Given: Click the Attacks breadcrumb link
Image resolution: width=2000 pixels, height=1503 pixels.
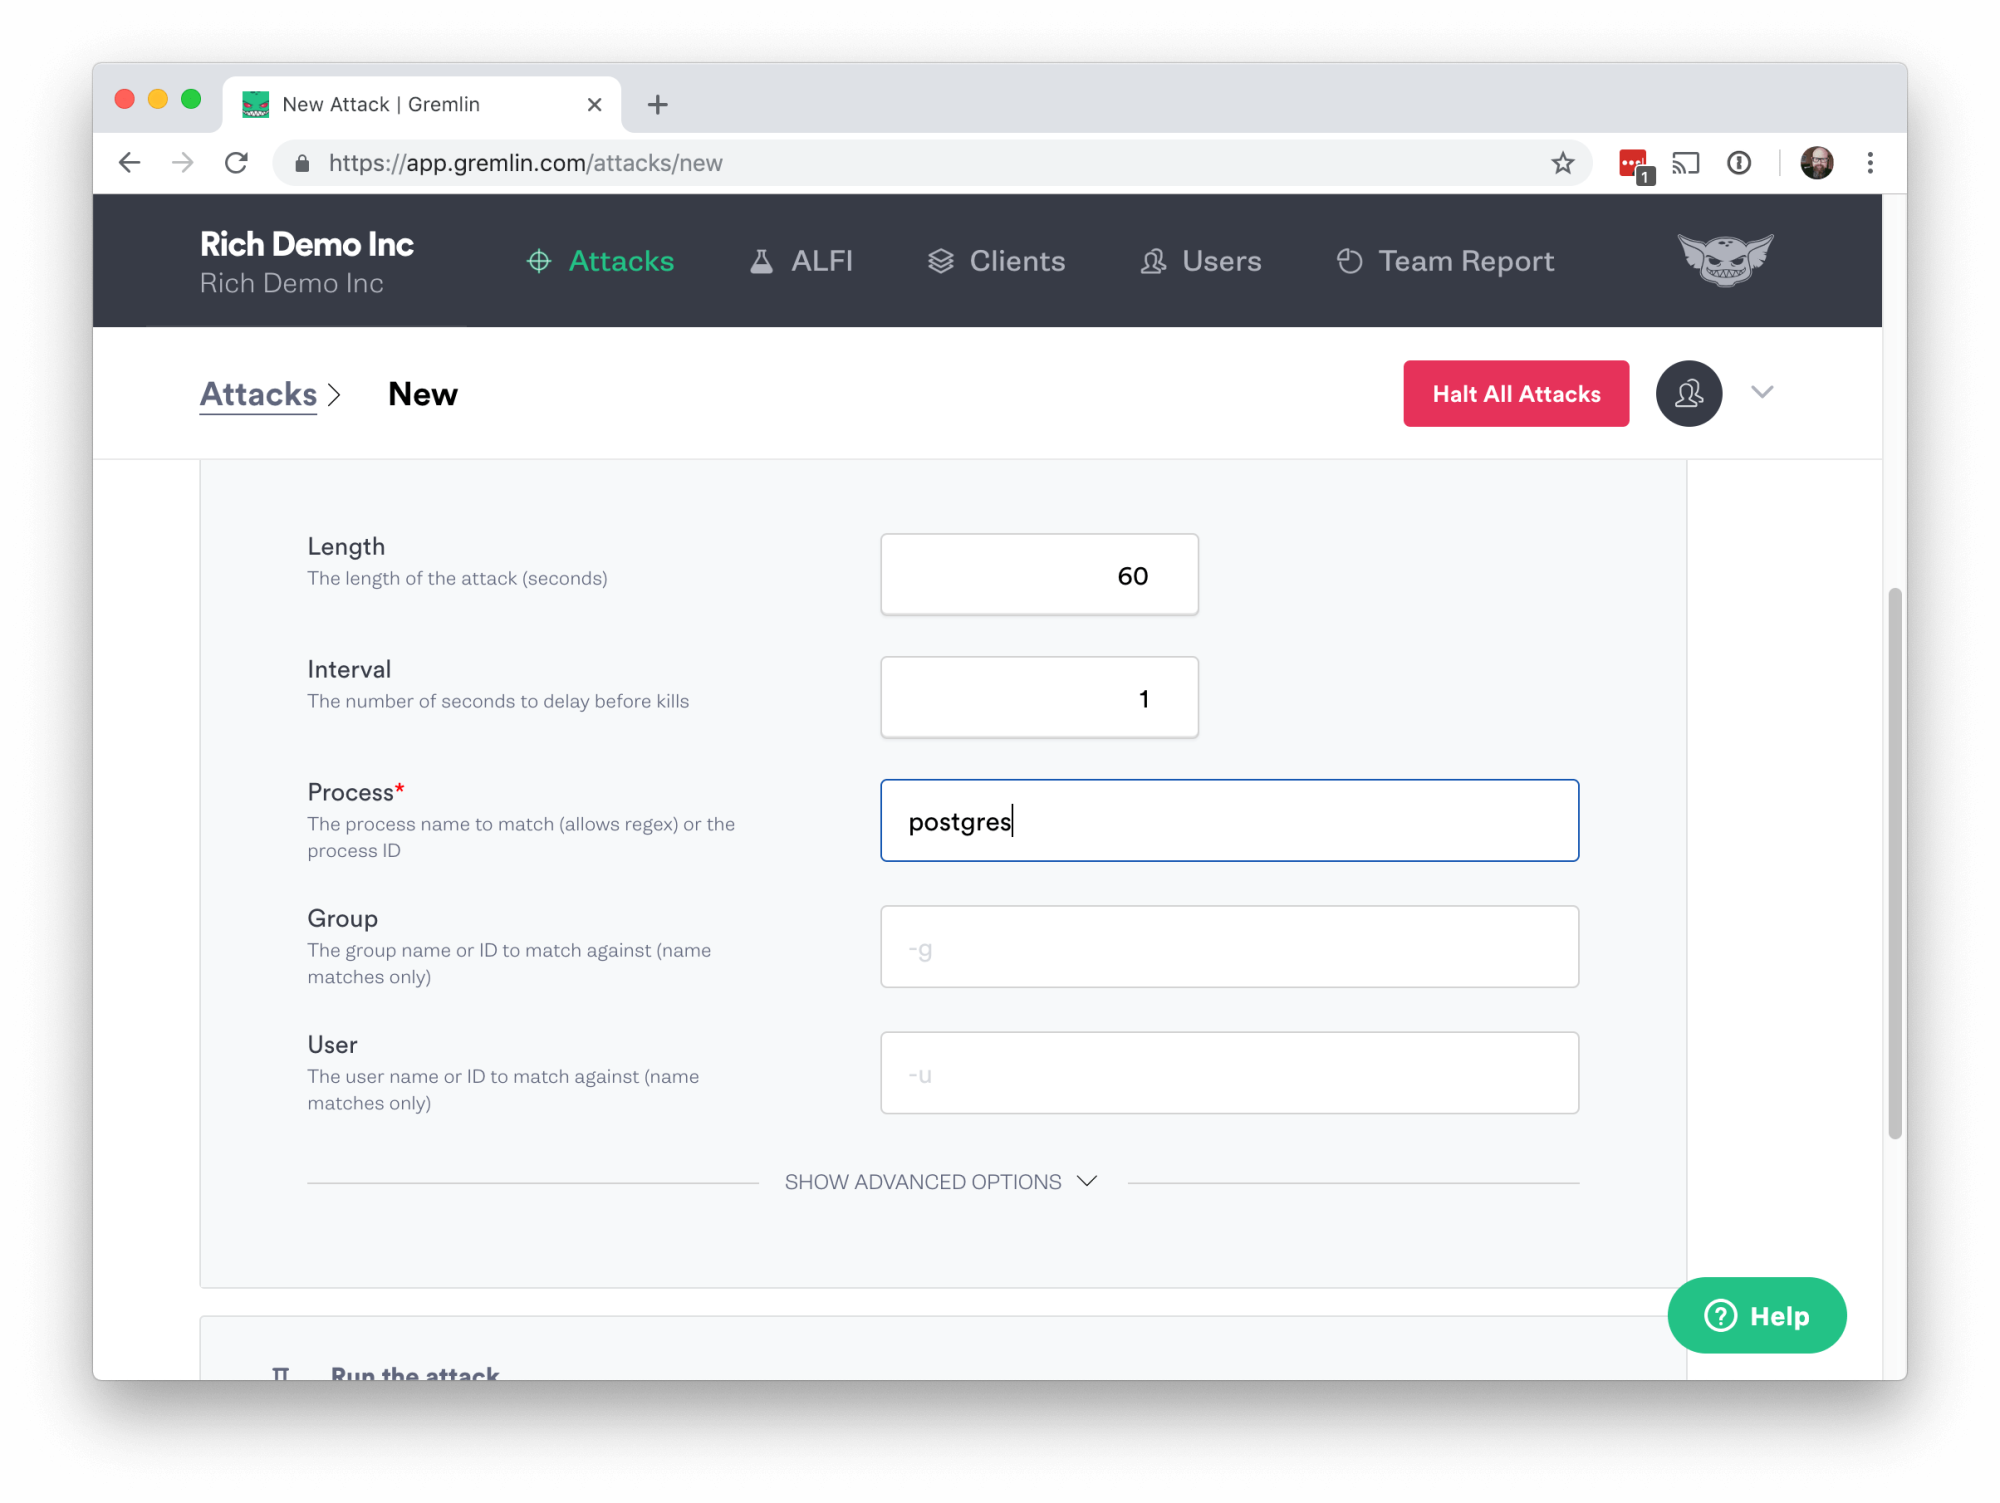Looking at the screenshot, I should (257, 393).
